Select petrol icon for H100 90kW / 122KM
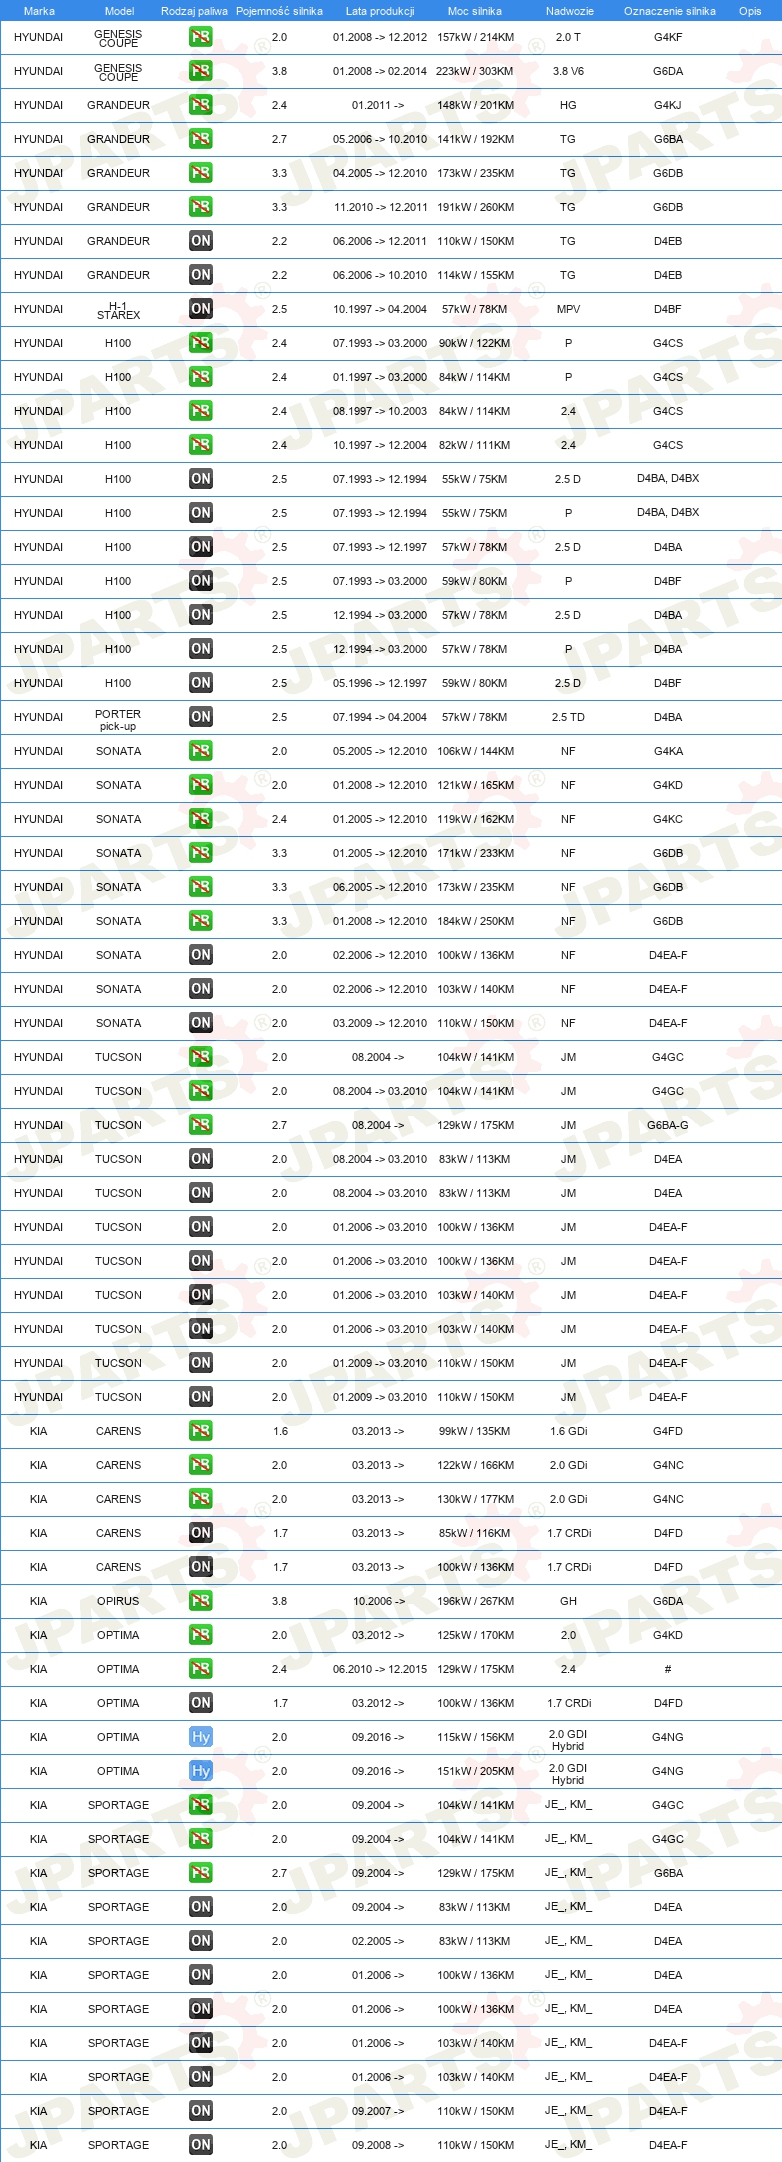This screenshot has height=2162, width=782. 201,343
